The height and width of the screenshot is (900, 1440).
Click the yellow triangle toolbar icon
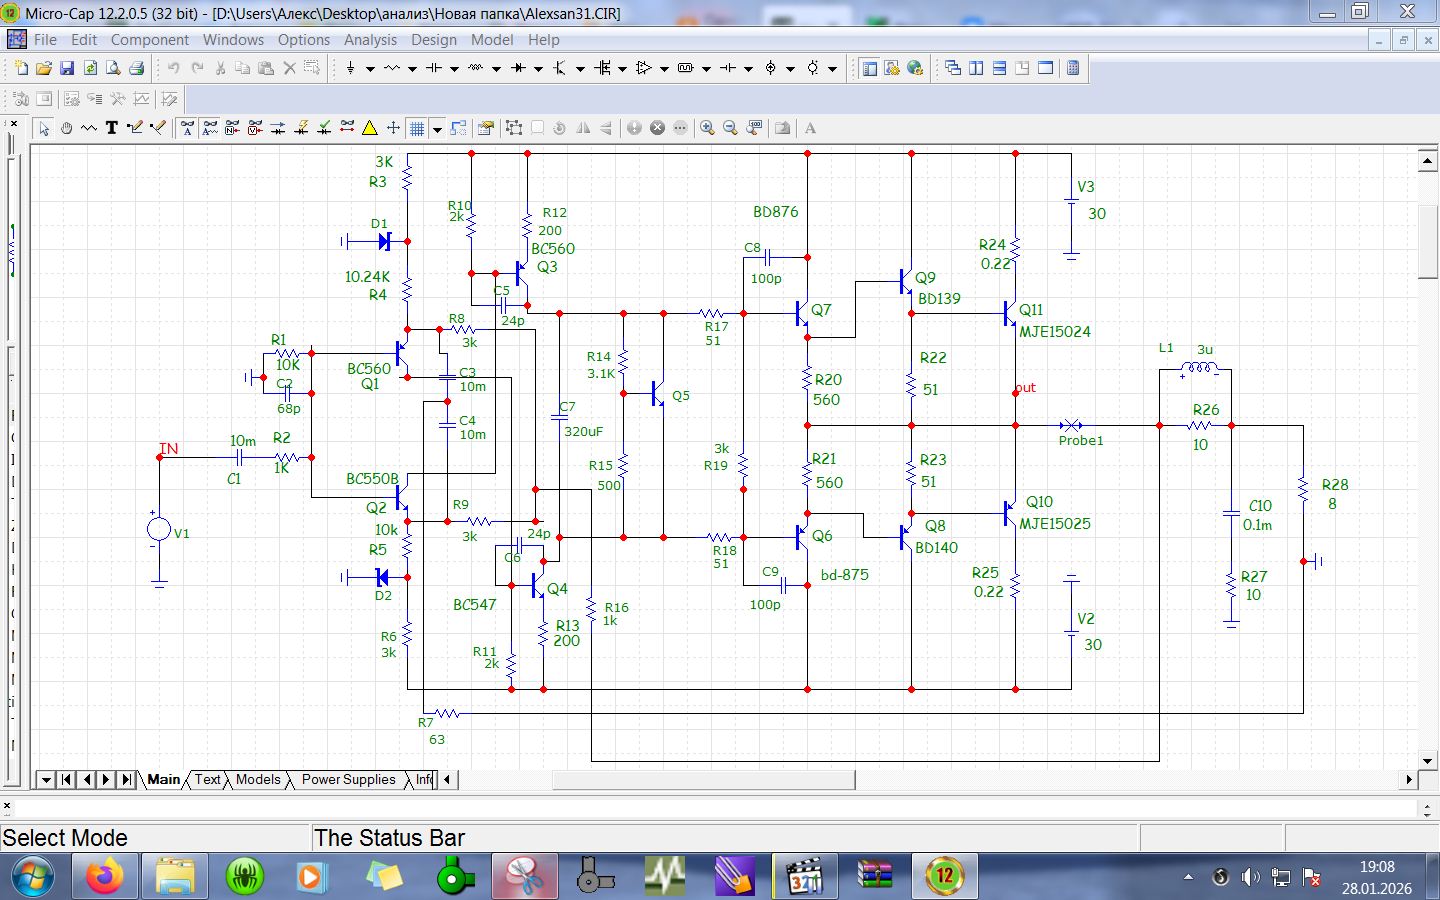[x=370, y=128]
